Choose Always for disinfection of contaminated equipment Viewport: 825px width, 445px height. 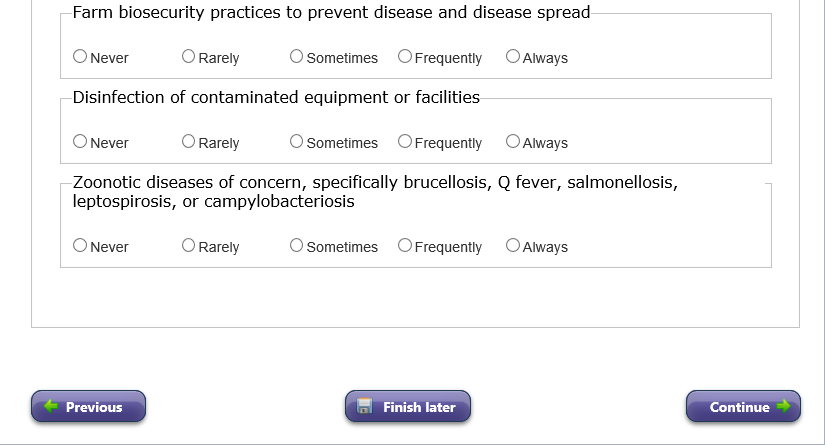[512, 142]
